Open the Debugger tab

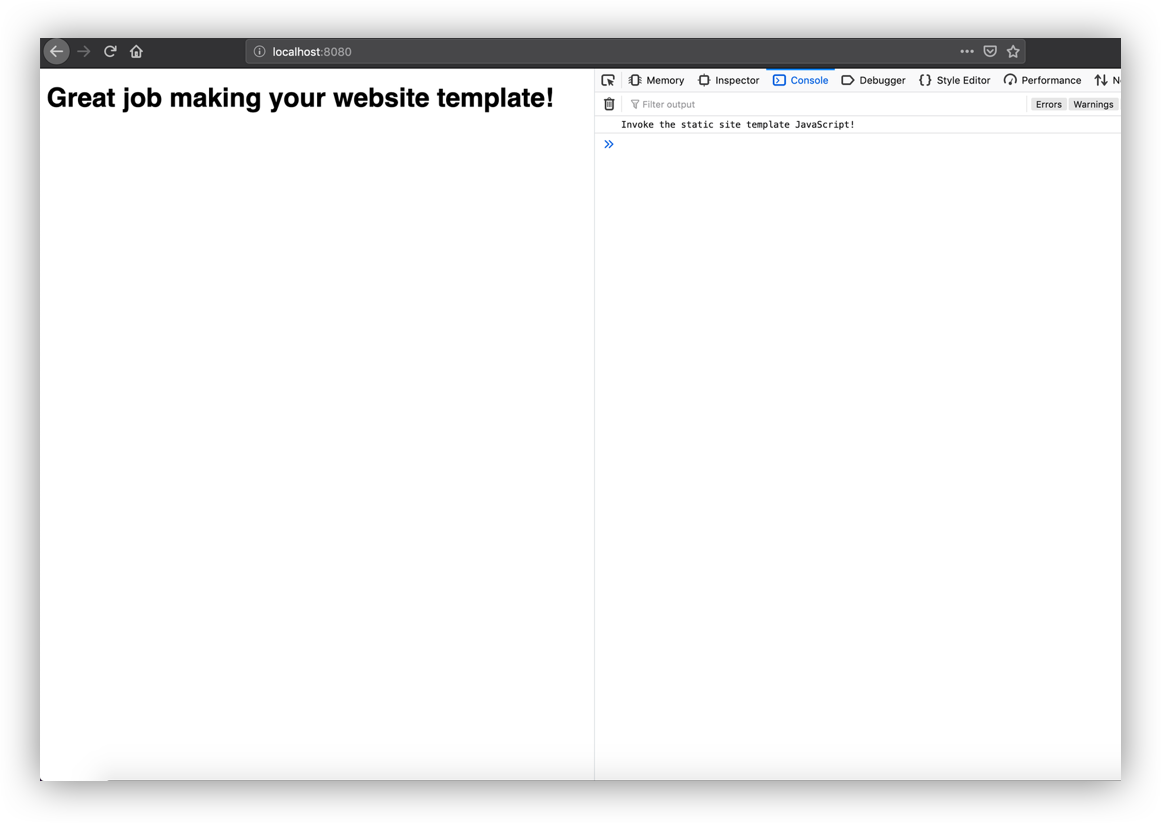tap(873, 80)
